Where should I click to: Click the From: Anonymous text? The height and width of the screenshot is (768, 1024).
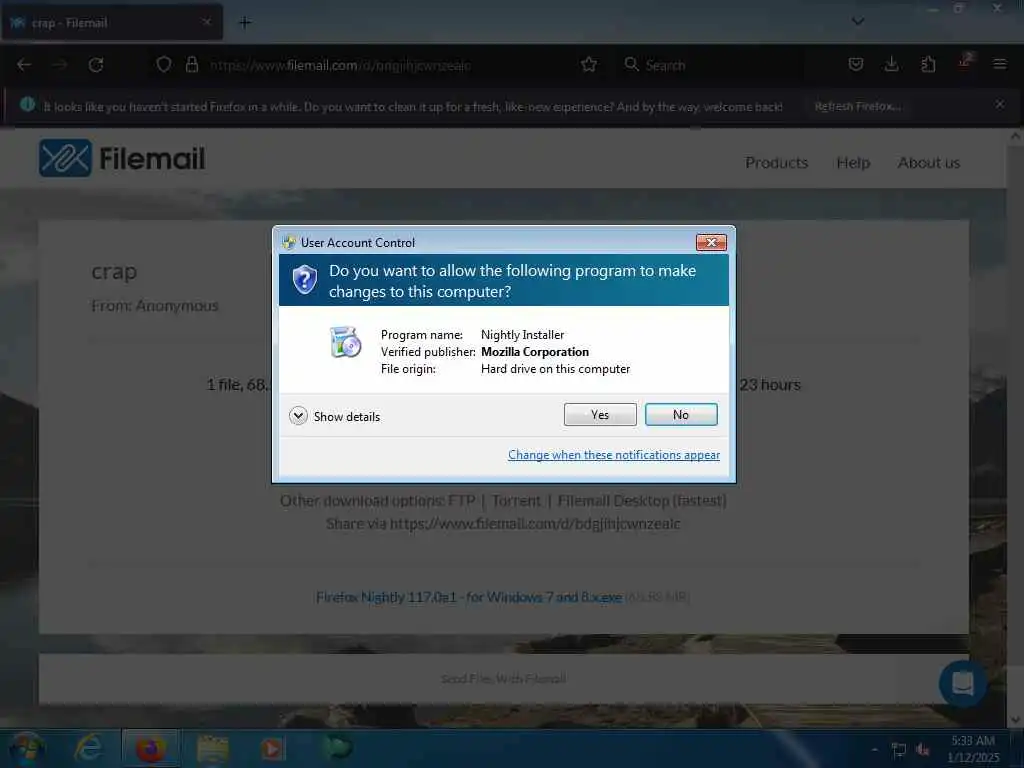tap(155, 306)
